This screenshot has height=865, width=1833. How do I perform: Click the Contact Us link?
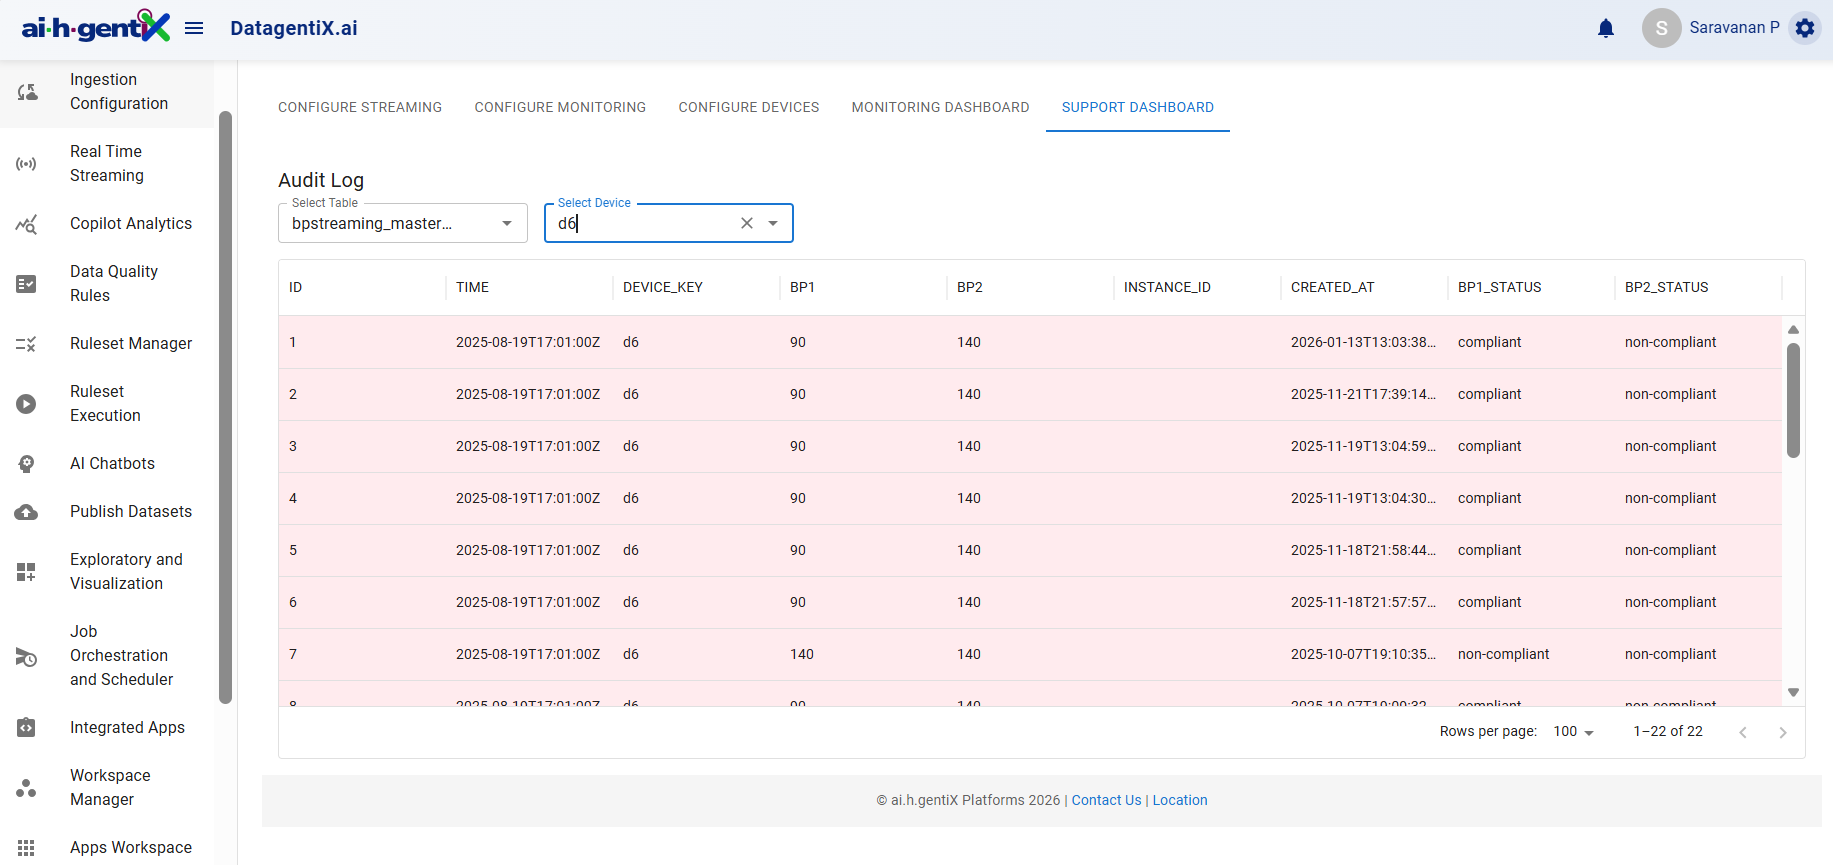coord(1106,800)
